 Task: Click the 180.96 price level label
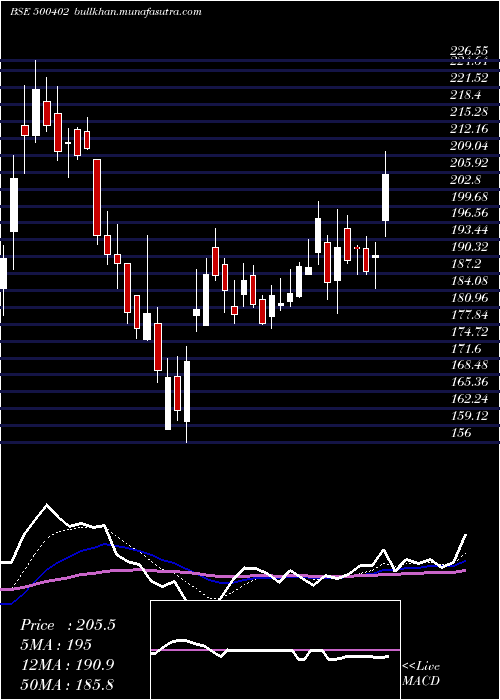click(469, 298)
